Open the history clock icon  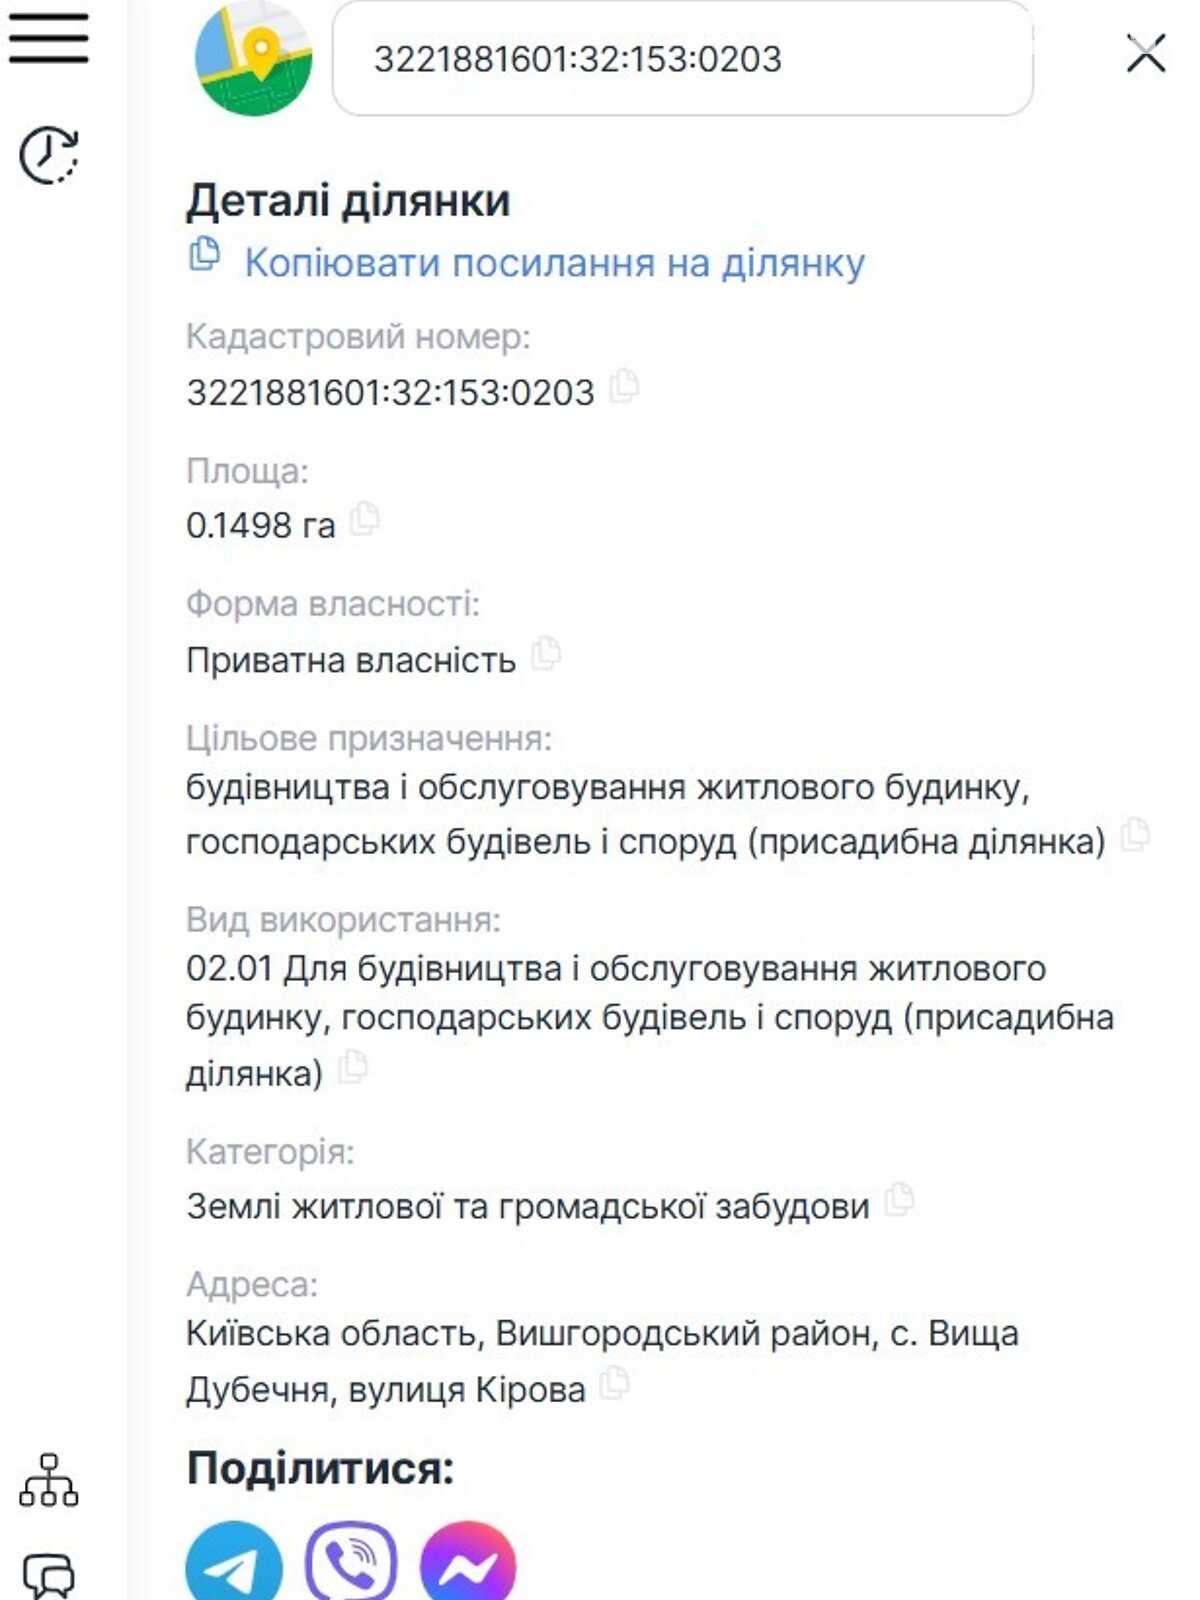pos(49,155)
